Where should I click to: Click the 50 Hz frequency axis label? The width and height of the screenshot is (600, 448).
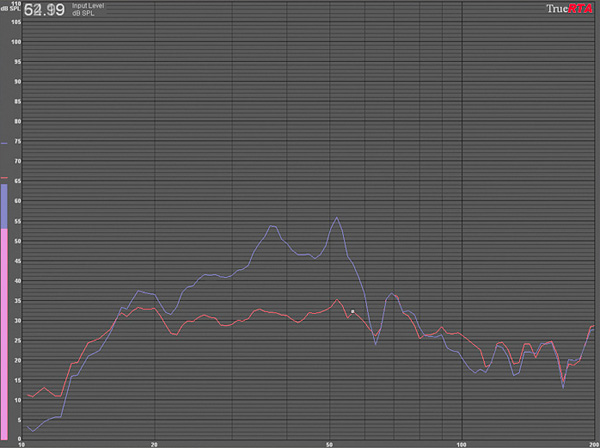(x=329, y=443)
